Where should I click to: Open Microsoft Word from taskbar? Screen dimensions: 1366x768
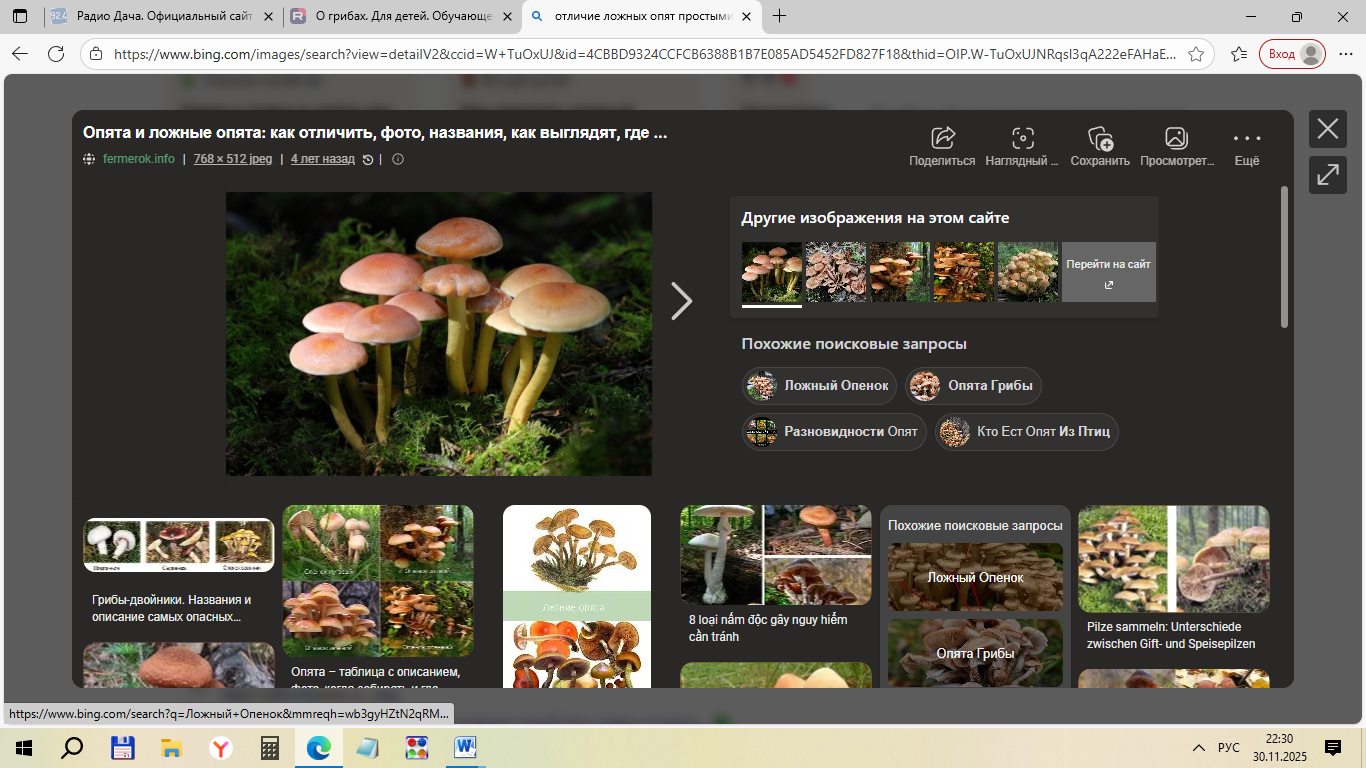click(466, 748)
